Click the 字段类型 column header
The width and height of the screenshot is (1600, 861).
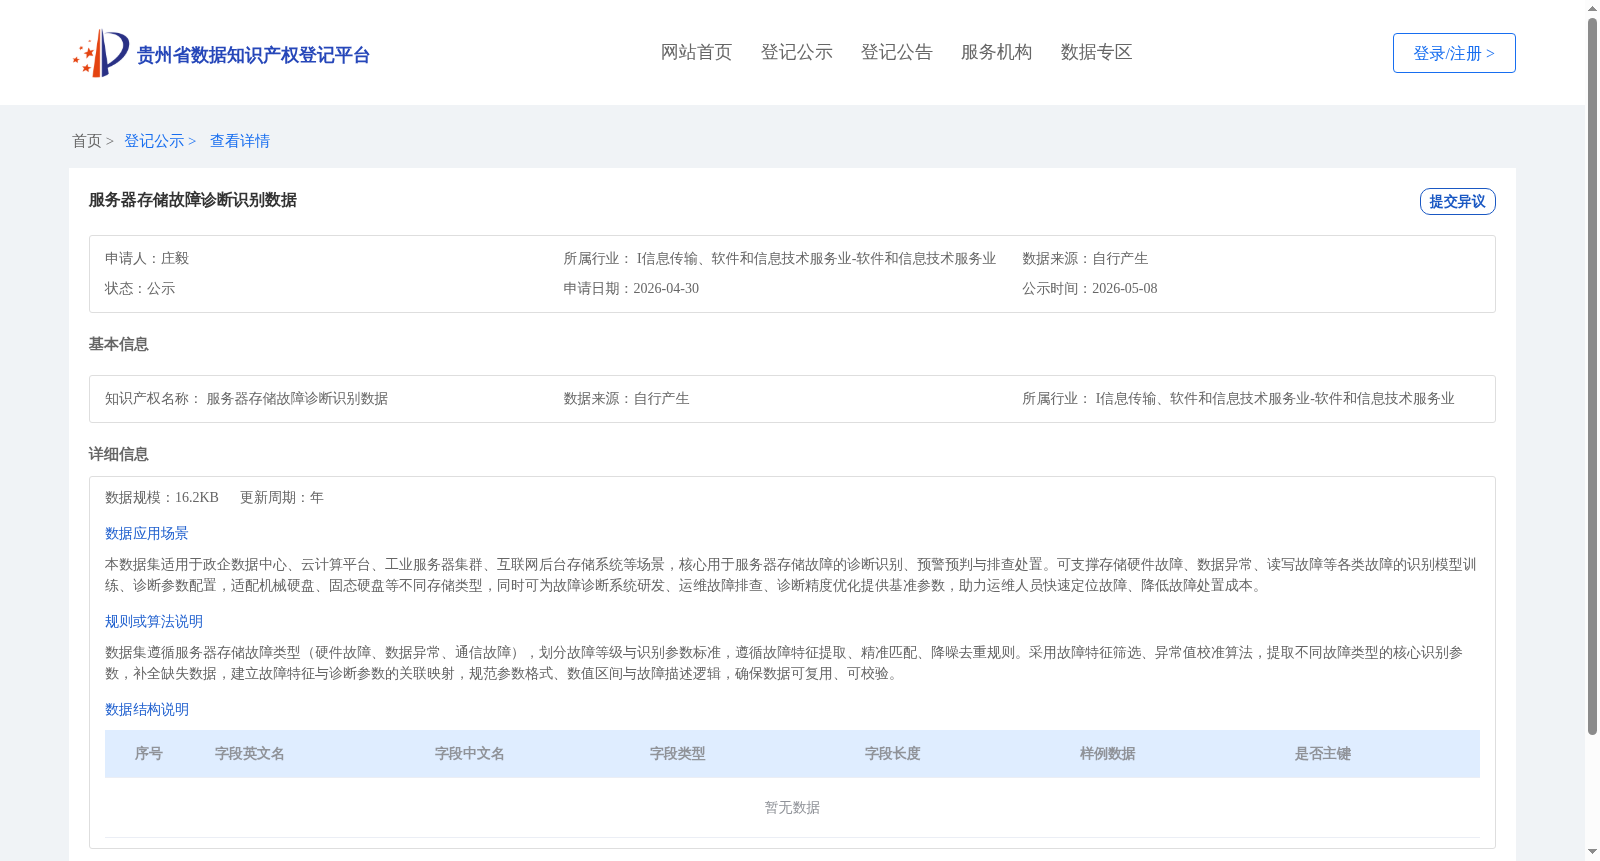[678, 753]
